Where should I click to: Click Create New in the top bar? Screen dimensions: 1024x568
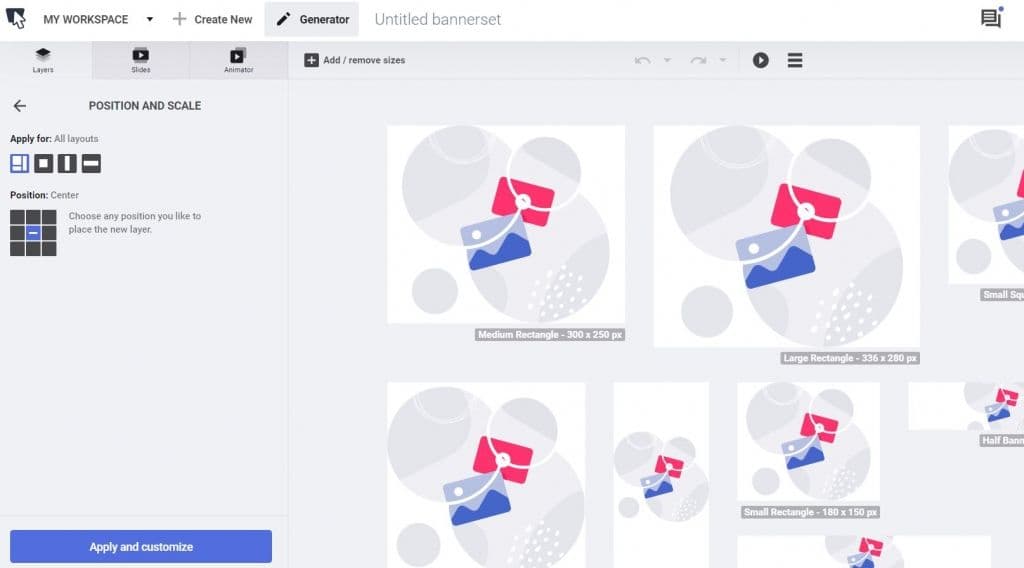[212, 20]
